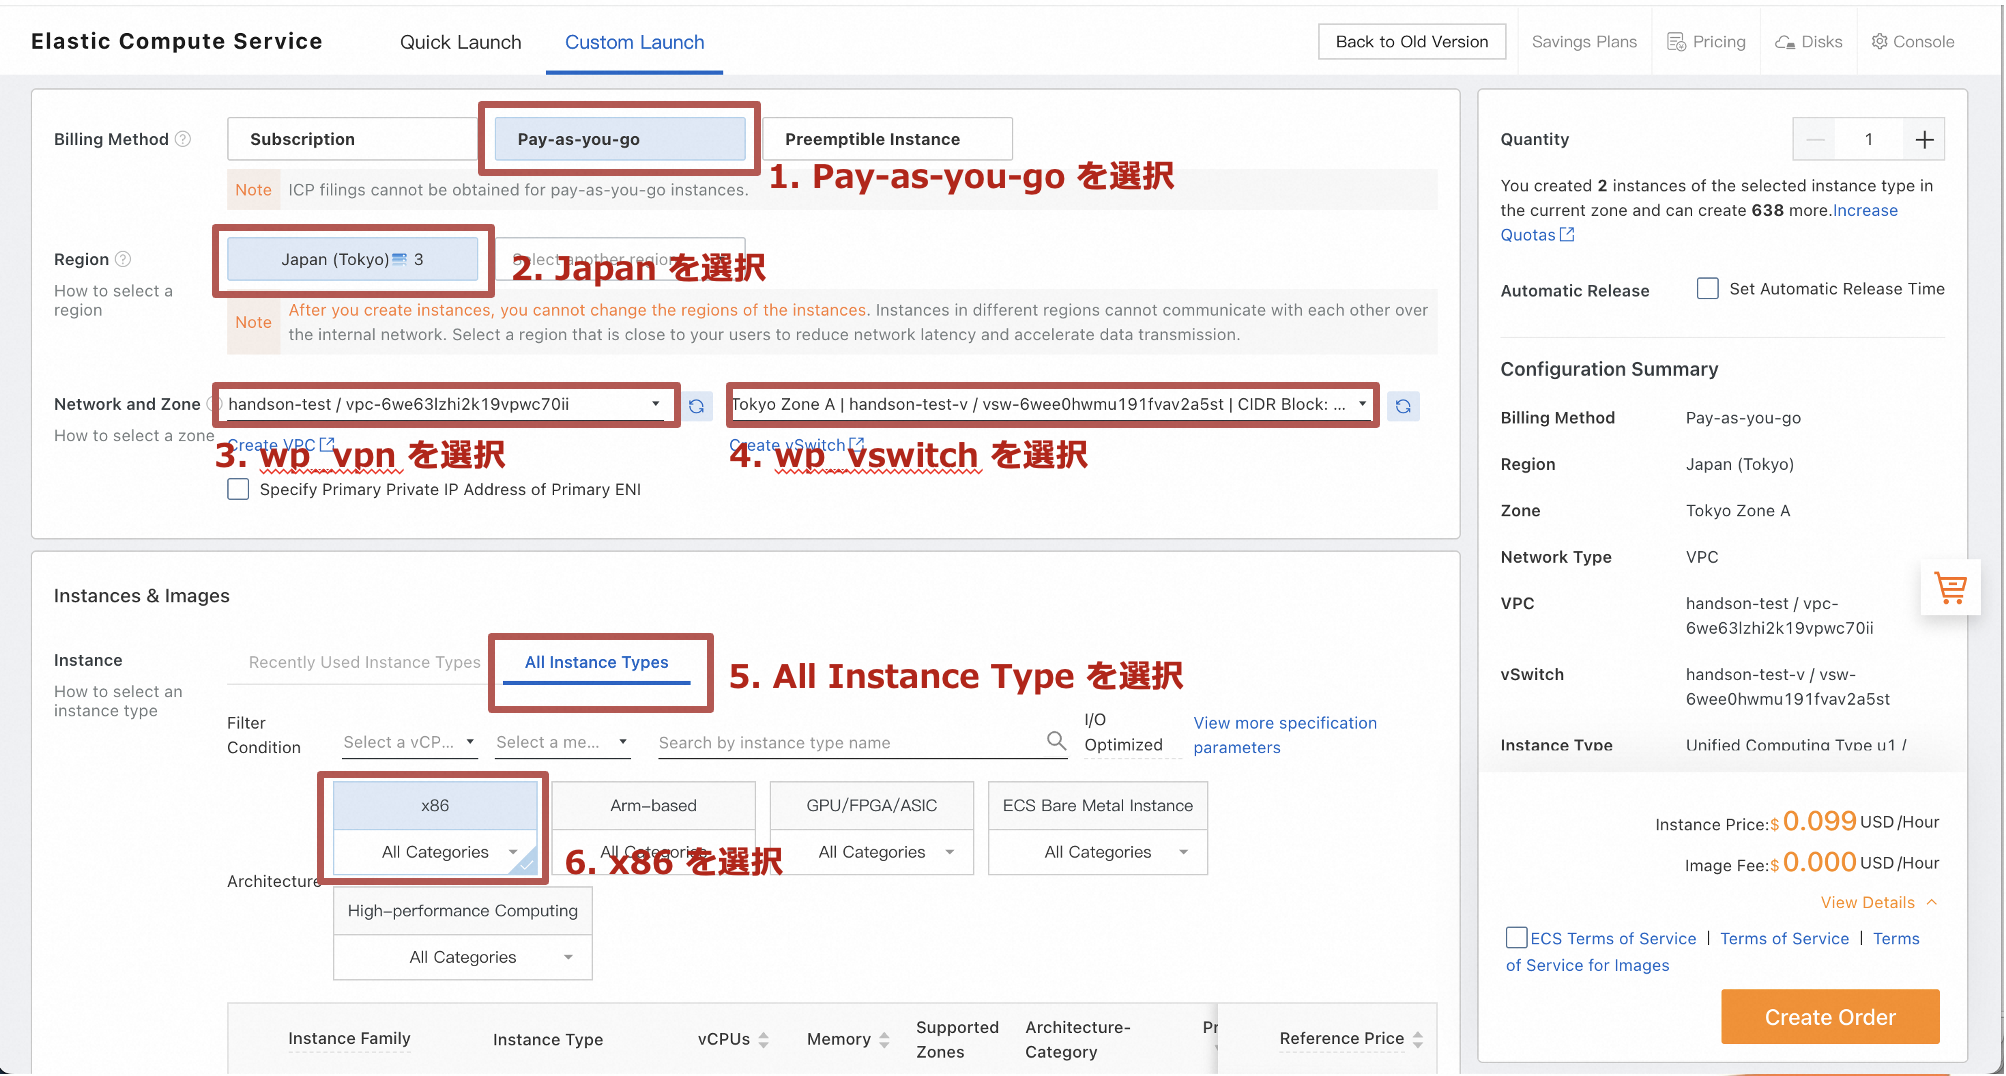Viewport: 2006px width, 1076px height.
Task: Refresh the VPC list
Action: click(x=697, y=406)
